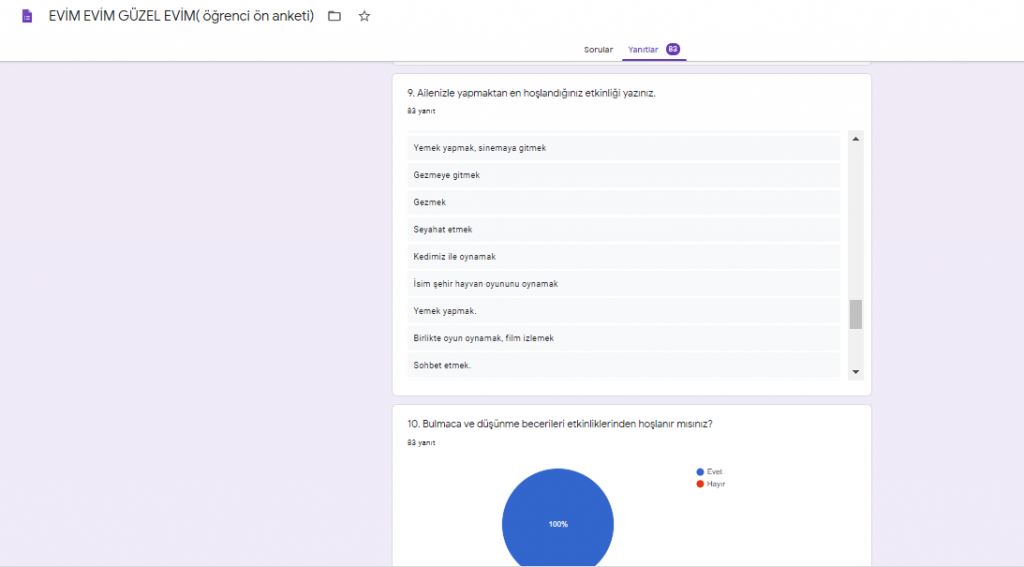This screenshot has height=567, width=1024.
Task: Switch to the Sorular tab
Action: pos(598,50)
